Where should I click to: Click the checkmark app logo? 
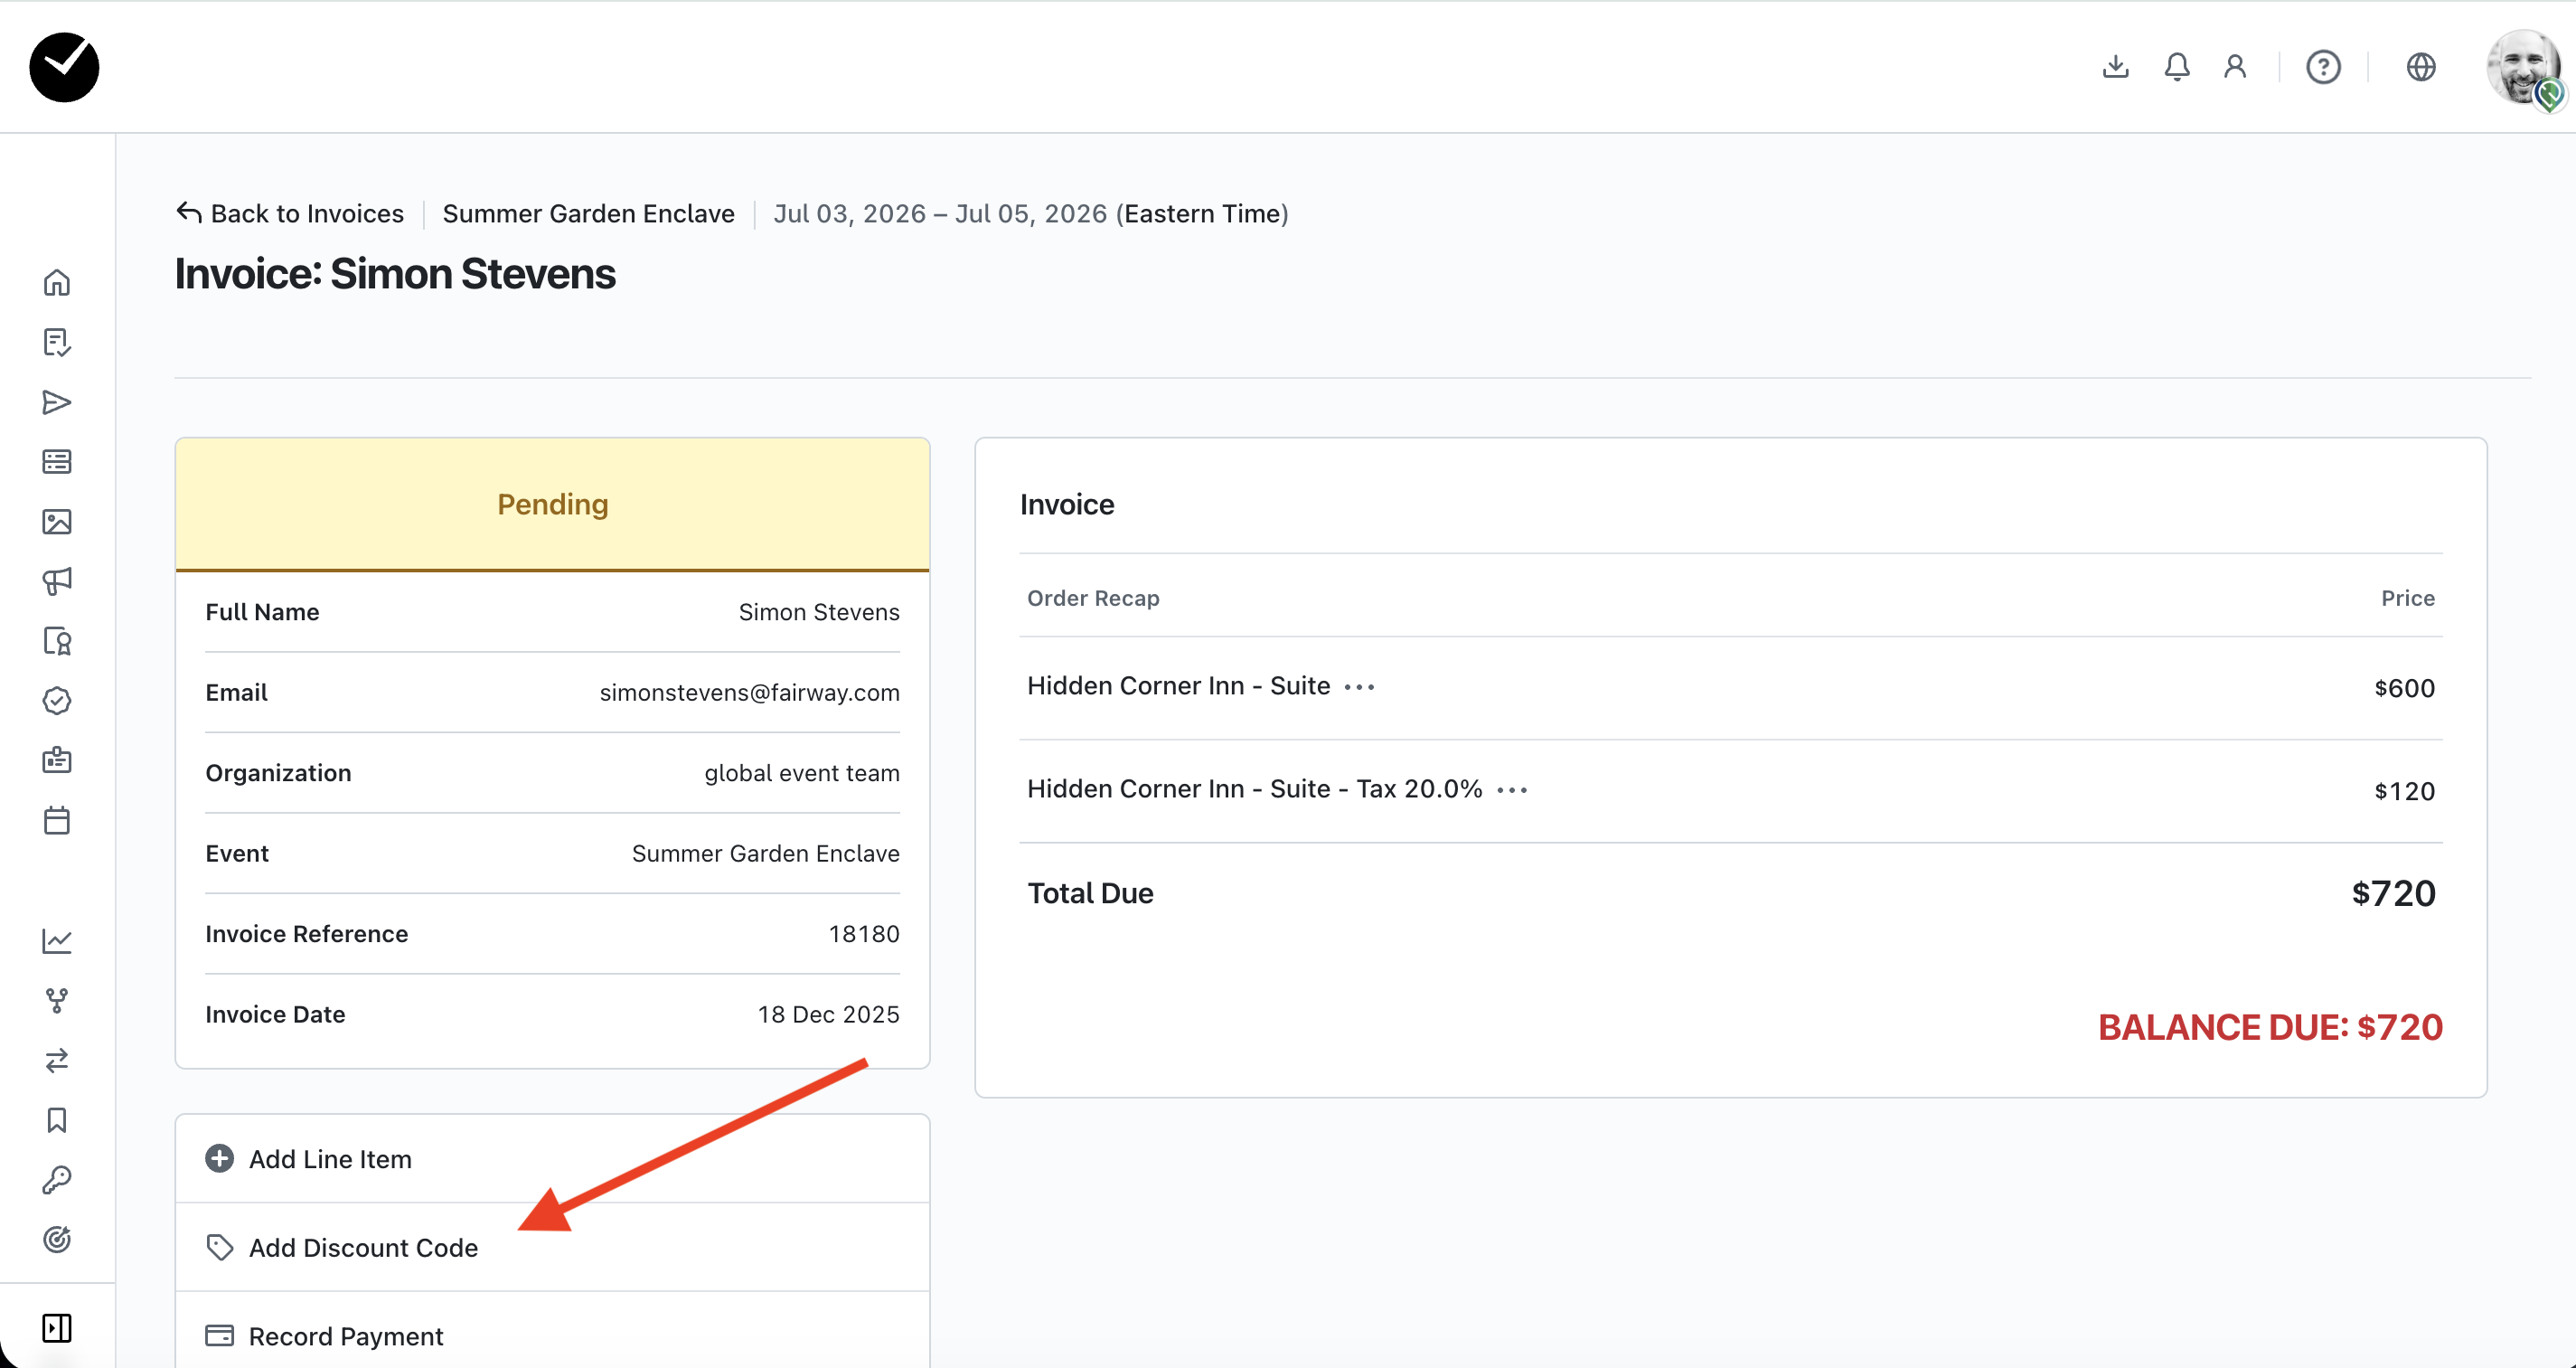[64, 67]
